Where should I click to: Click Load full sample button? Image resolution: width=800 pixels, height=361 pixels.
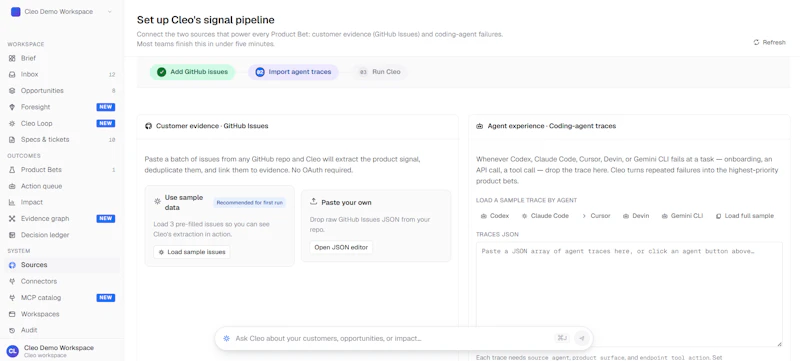(744, 216)
